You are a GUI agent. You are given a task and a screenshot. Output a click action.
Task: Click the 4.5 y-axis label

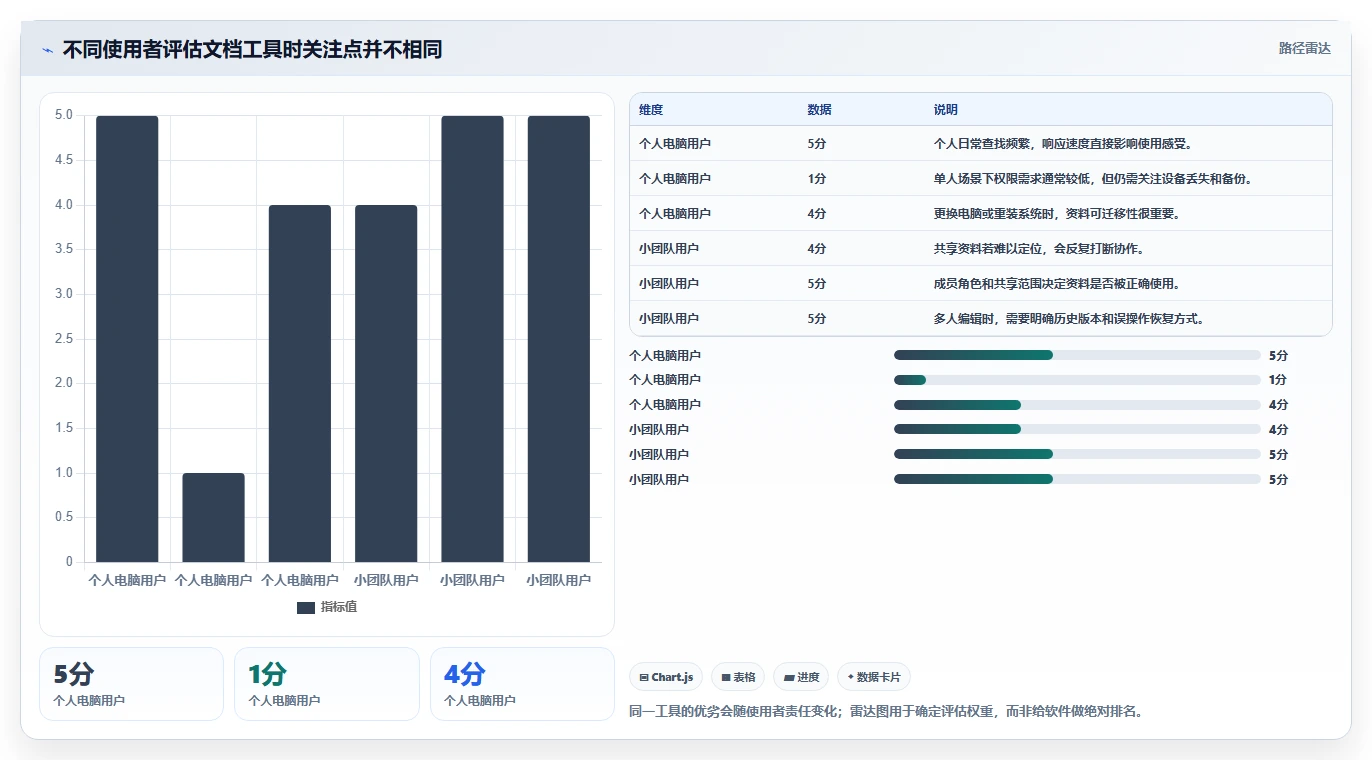coord(64,160)
